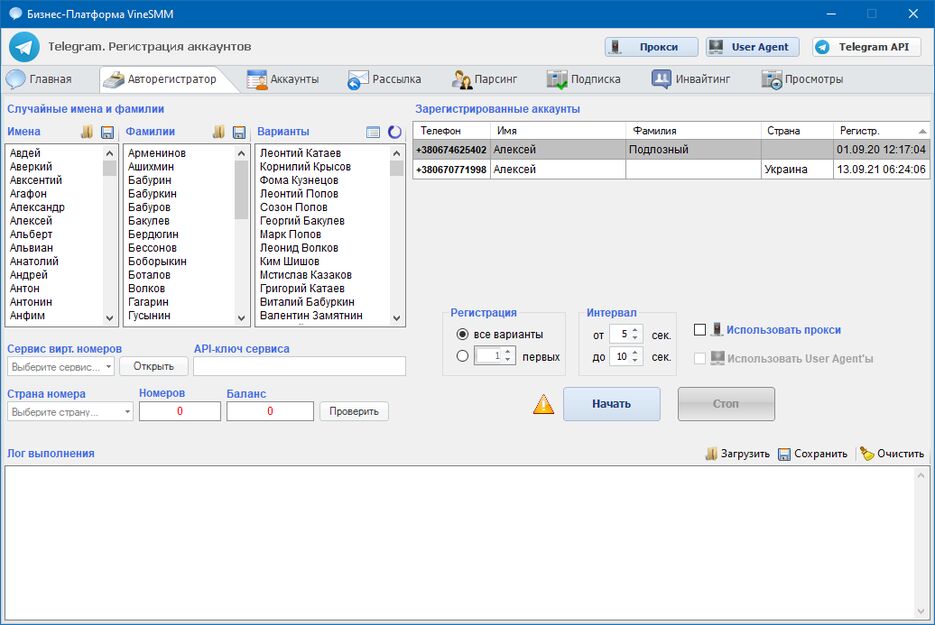Click the Начать button
The width and height of the screenshot is (935, 625).
click(x=611, y=404)
